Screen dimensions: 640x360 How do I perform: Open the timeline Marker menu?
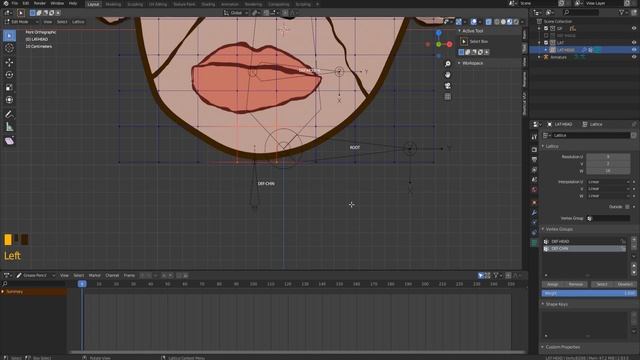point(95,276)
